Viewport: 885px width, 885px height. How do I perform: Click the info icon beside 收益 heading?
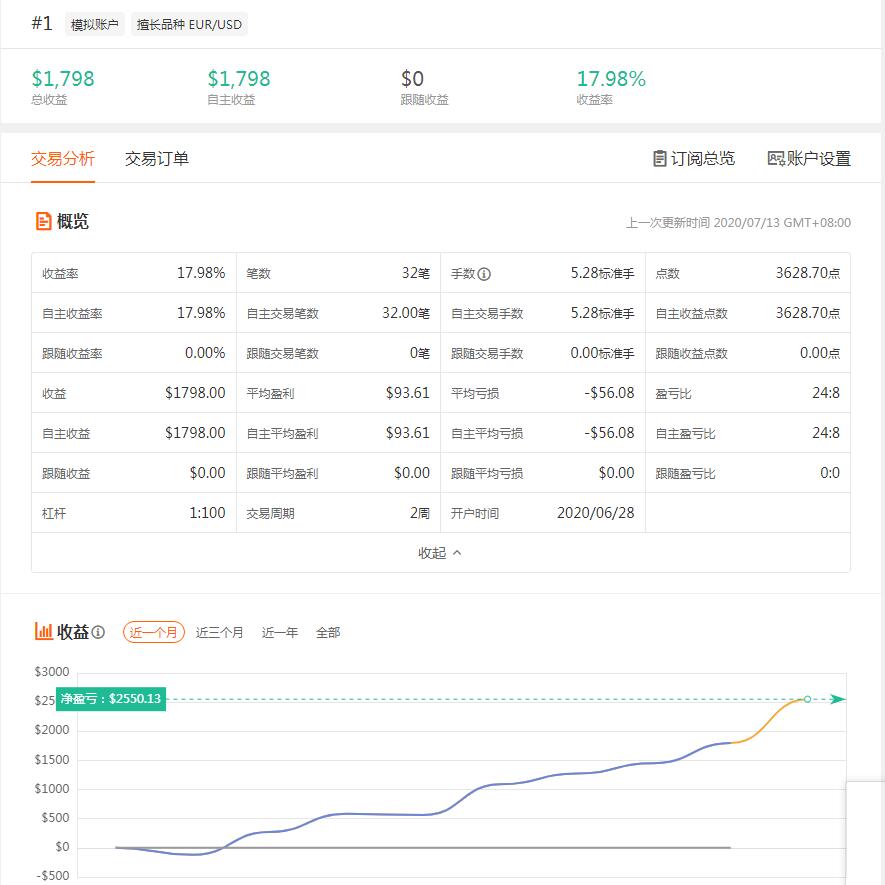tap(98, 632)
